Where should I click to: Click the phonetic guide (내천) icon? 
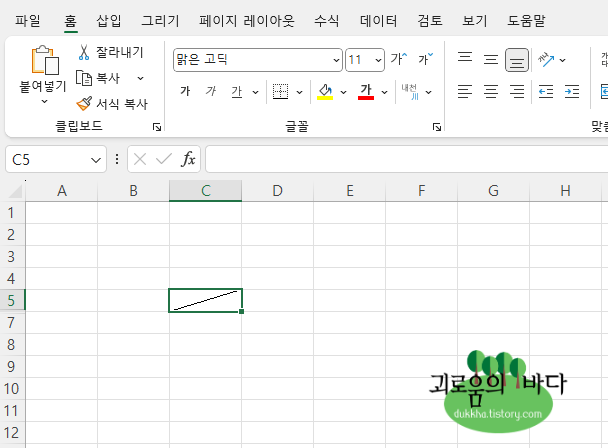410,92
